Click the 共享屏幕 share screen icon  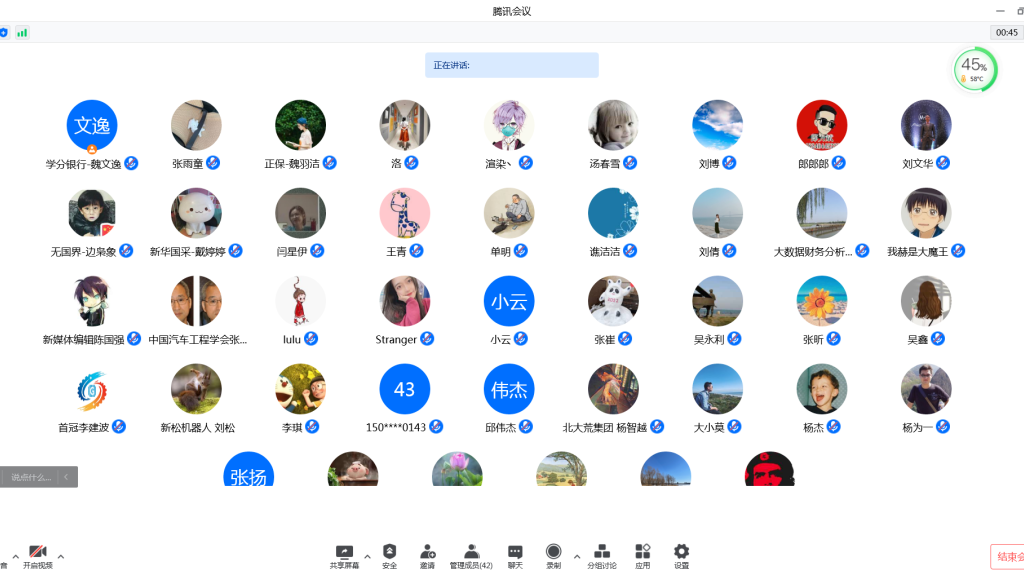[344, 552]
